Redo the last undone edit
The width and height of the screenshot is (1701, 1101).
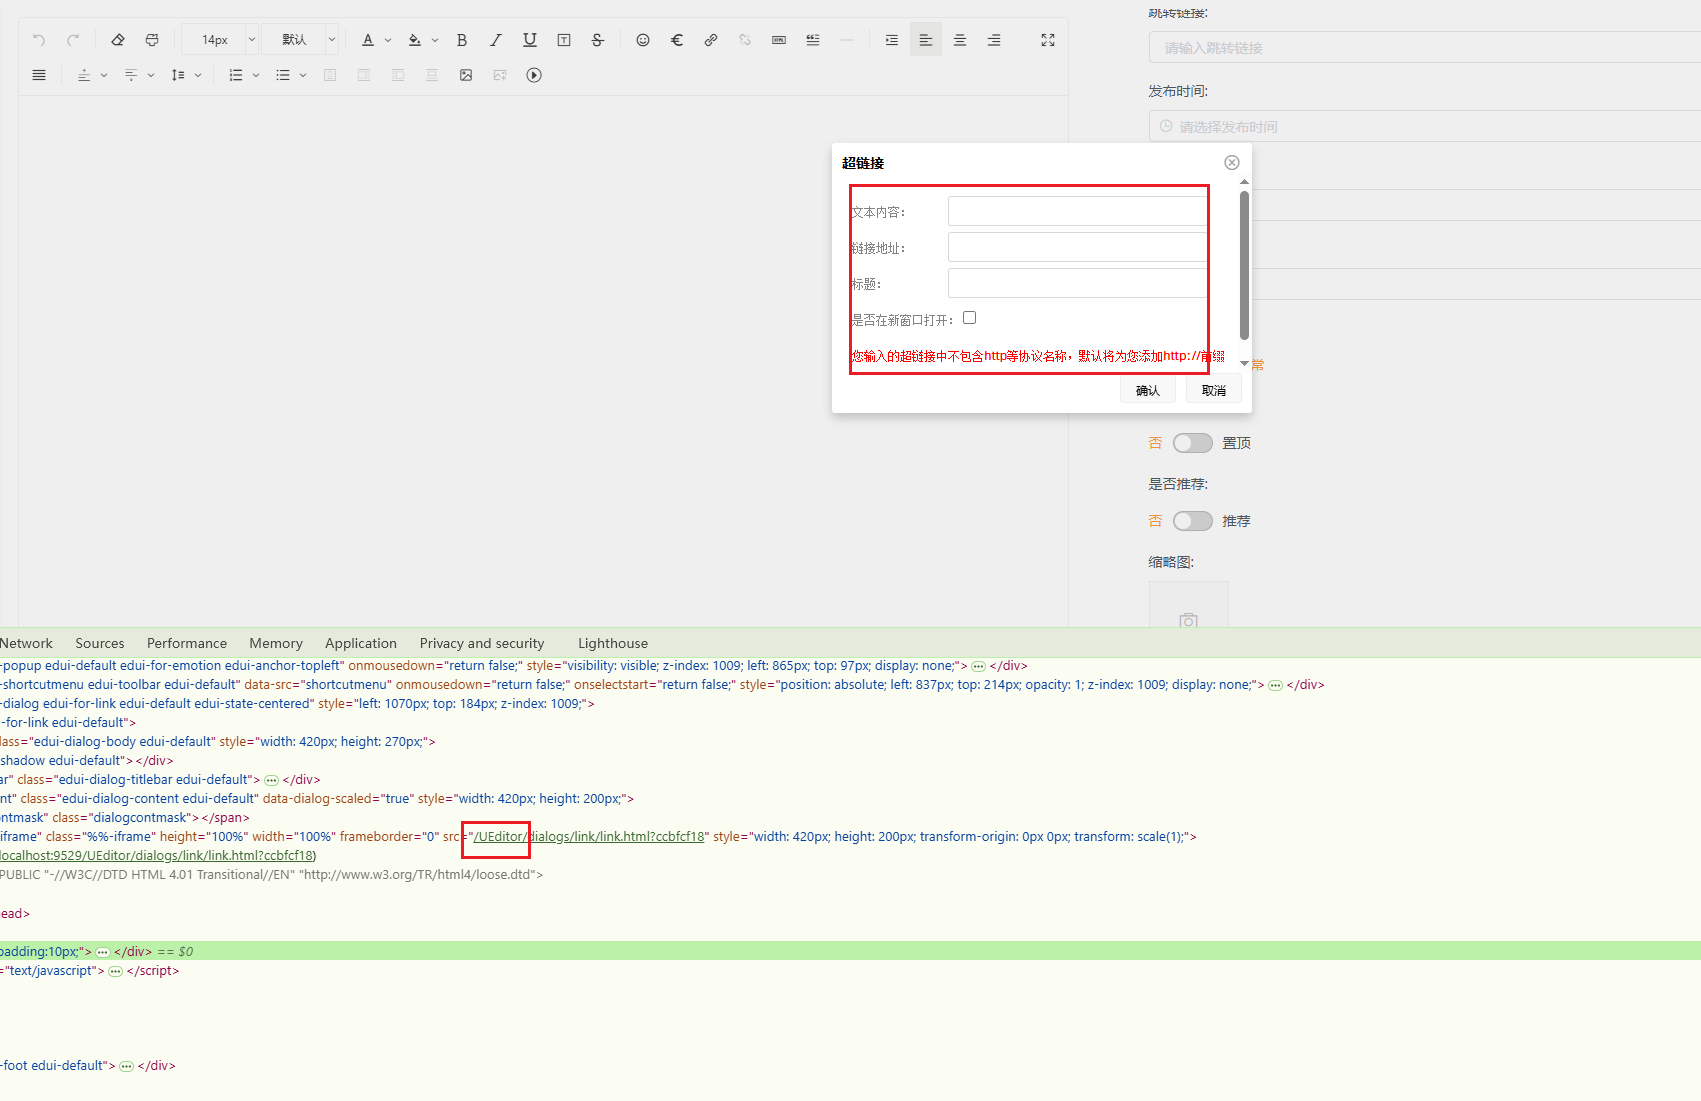[73, 40]
